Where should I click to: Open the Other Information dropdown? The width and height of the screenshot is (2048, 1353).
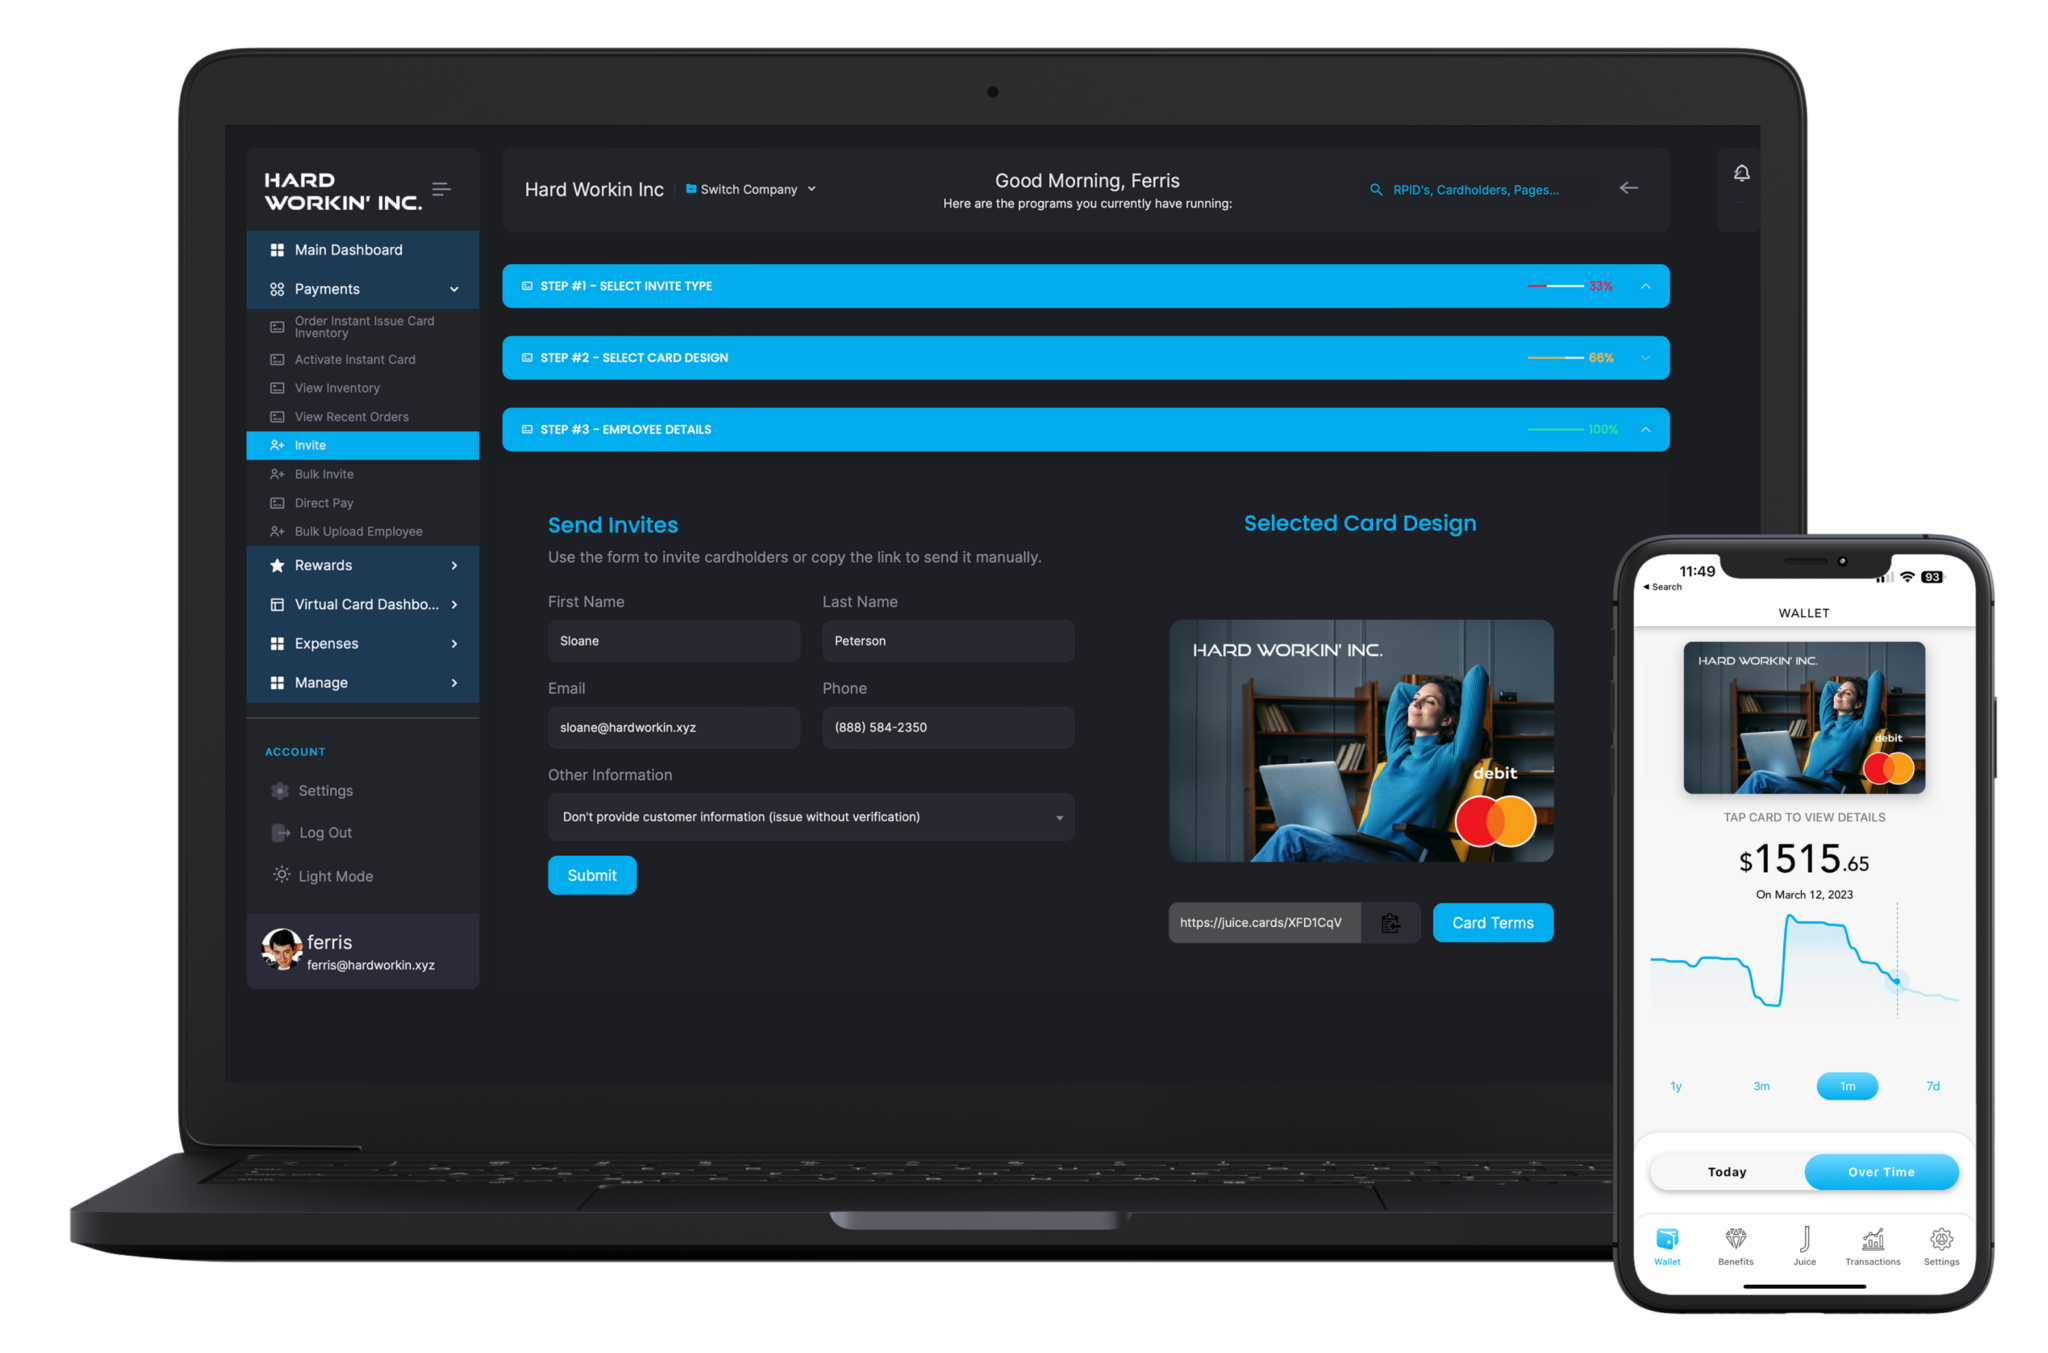tap(811, 817)
